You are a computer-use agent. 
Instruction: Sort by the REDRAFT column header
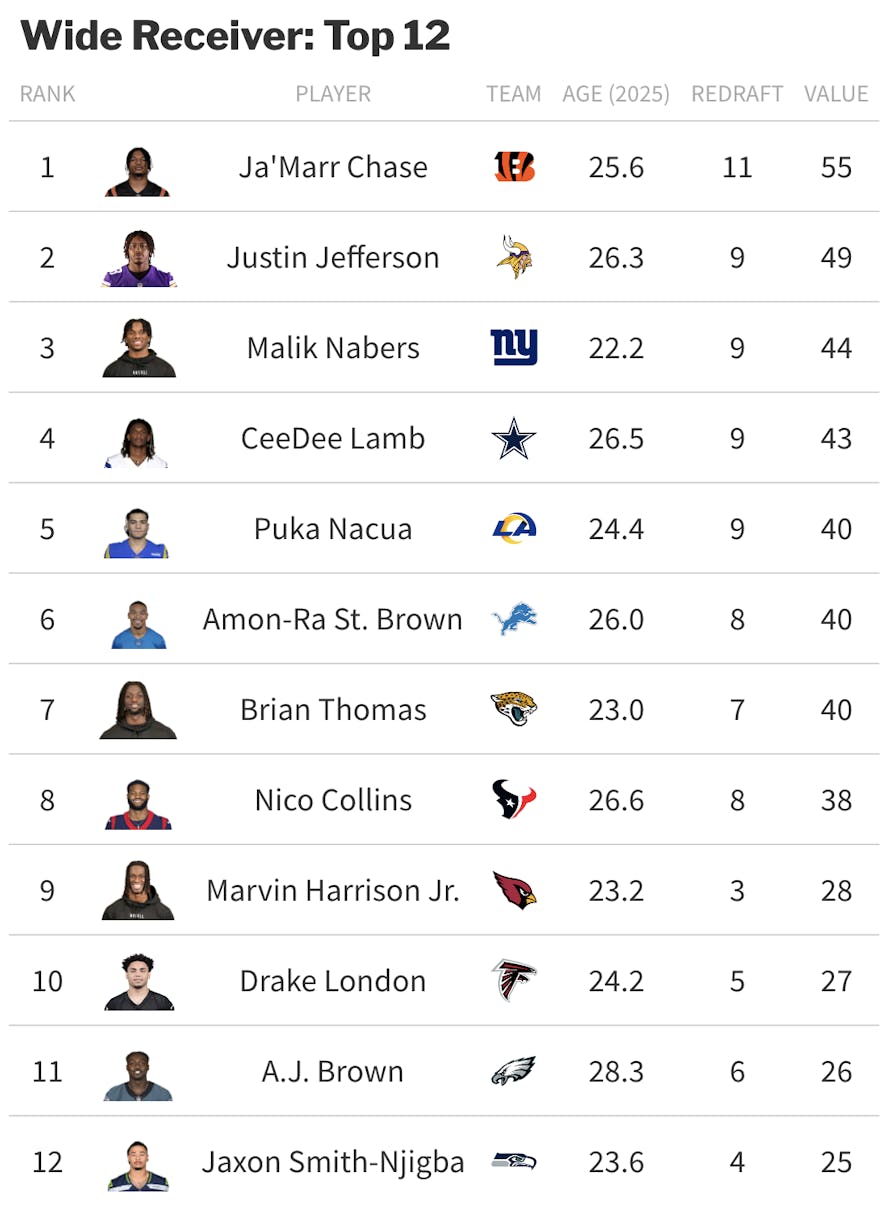click(737, 94)
